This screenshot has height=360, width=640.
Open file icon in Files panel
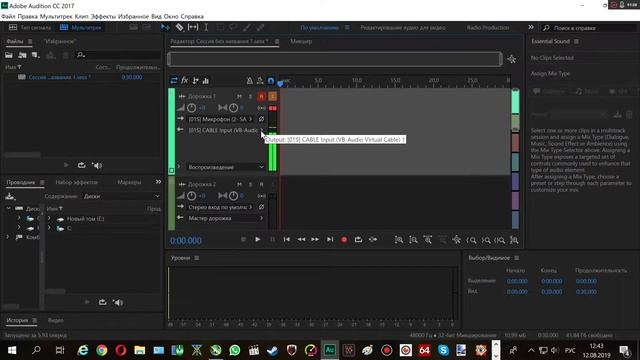coord(9,55)
